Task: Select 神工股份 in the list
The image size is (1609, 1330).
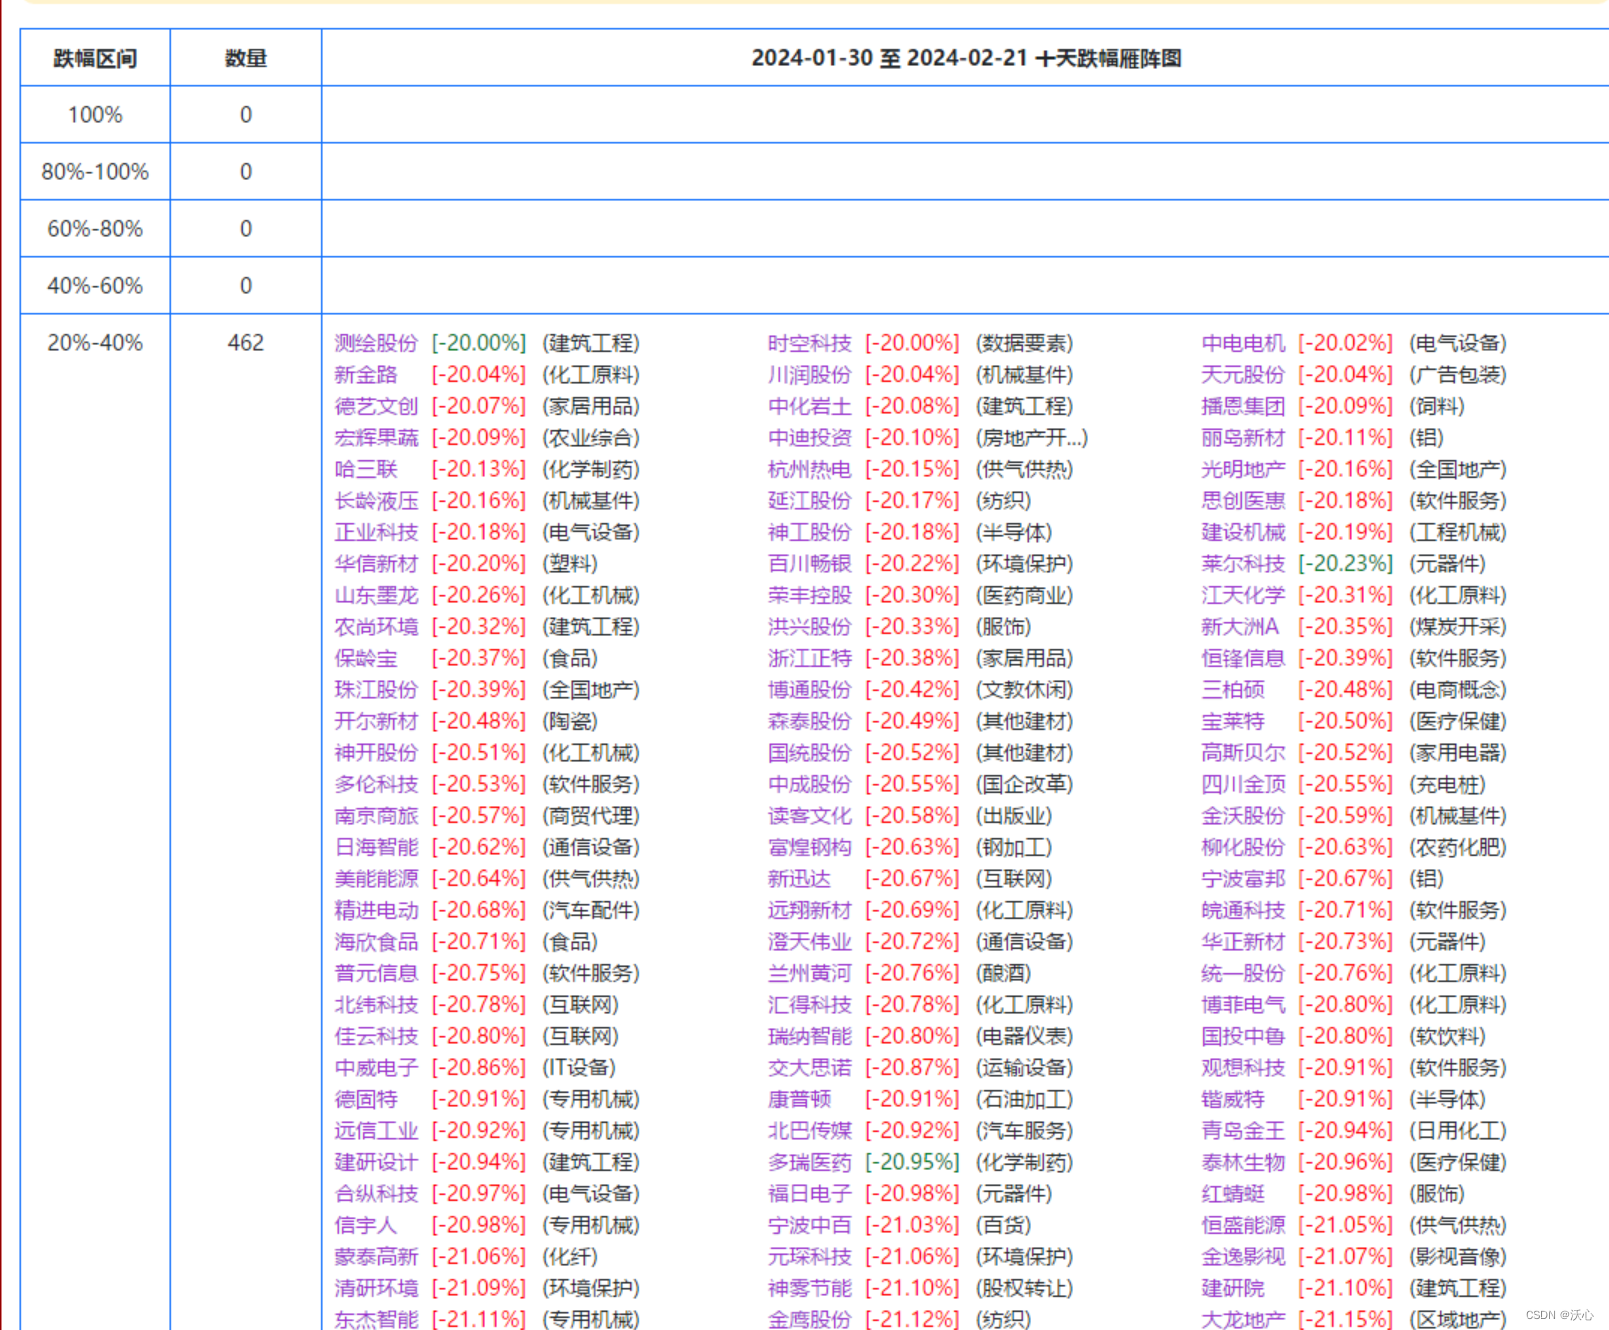Action: tap(810, 532)
